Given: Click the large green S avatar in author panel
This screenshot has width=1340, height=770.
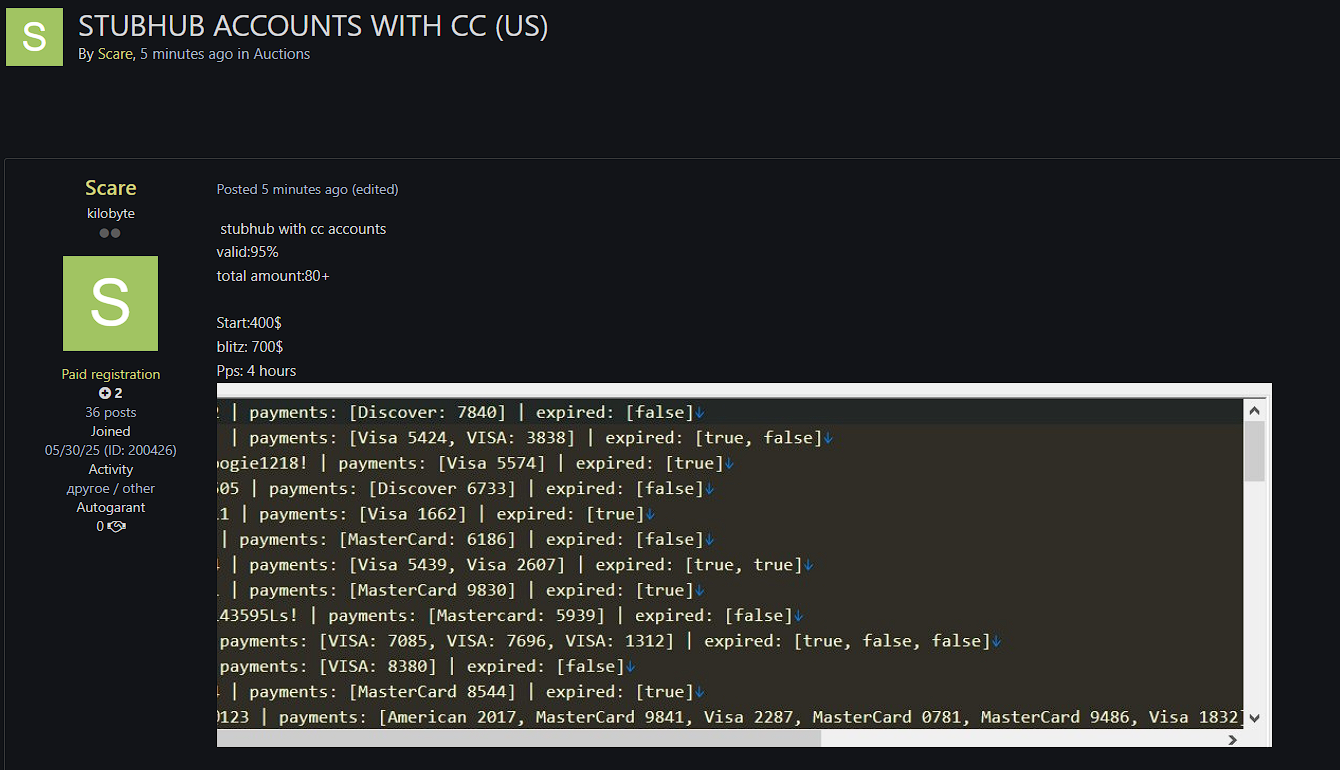Looking at the screenshot, I should [110, 303].
